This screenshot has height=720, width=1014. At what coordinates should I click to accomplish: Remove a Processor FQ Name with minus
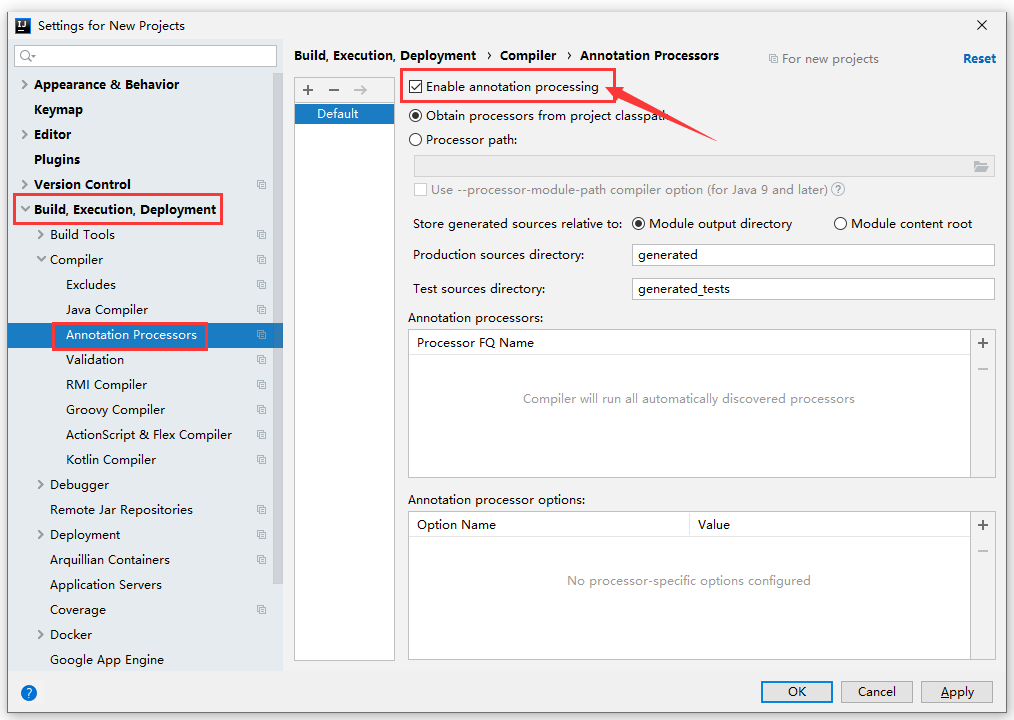pyautogui.click(x=982, y=369)
